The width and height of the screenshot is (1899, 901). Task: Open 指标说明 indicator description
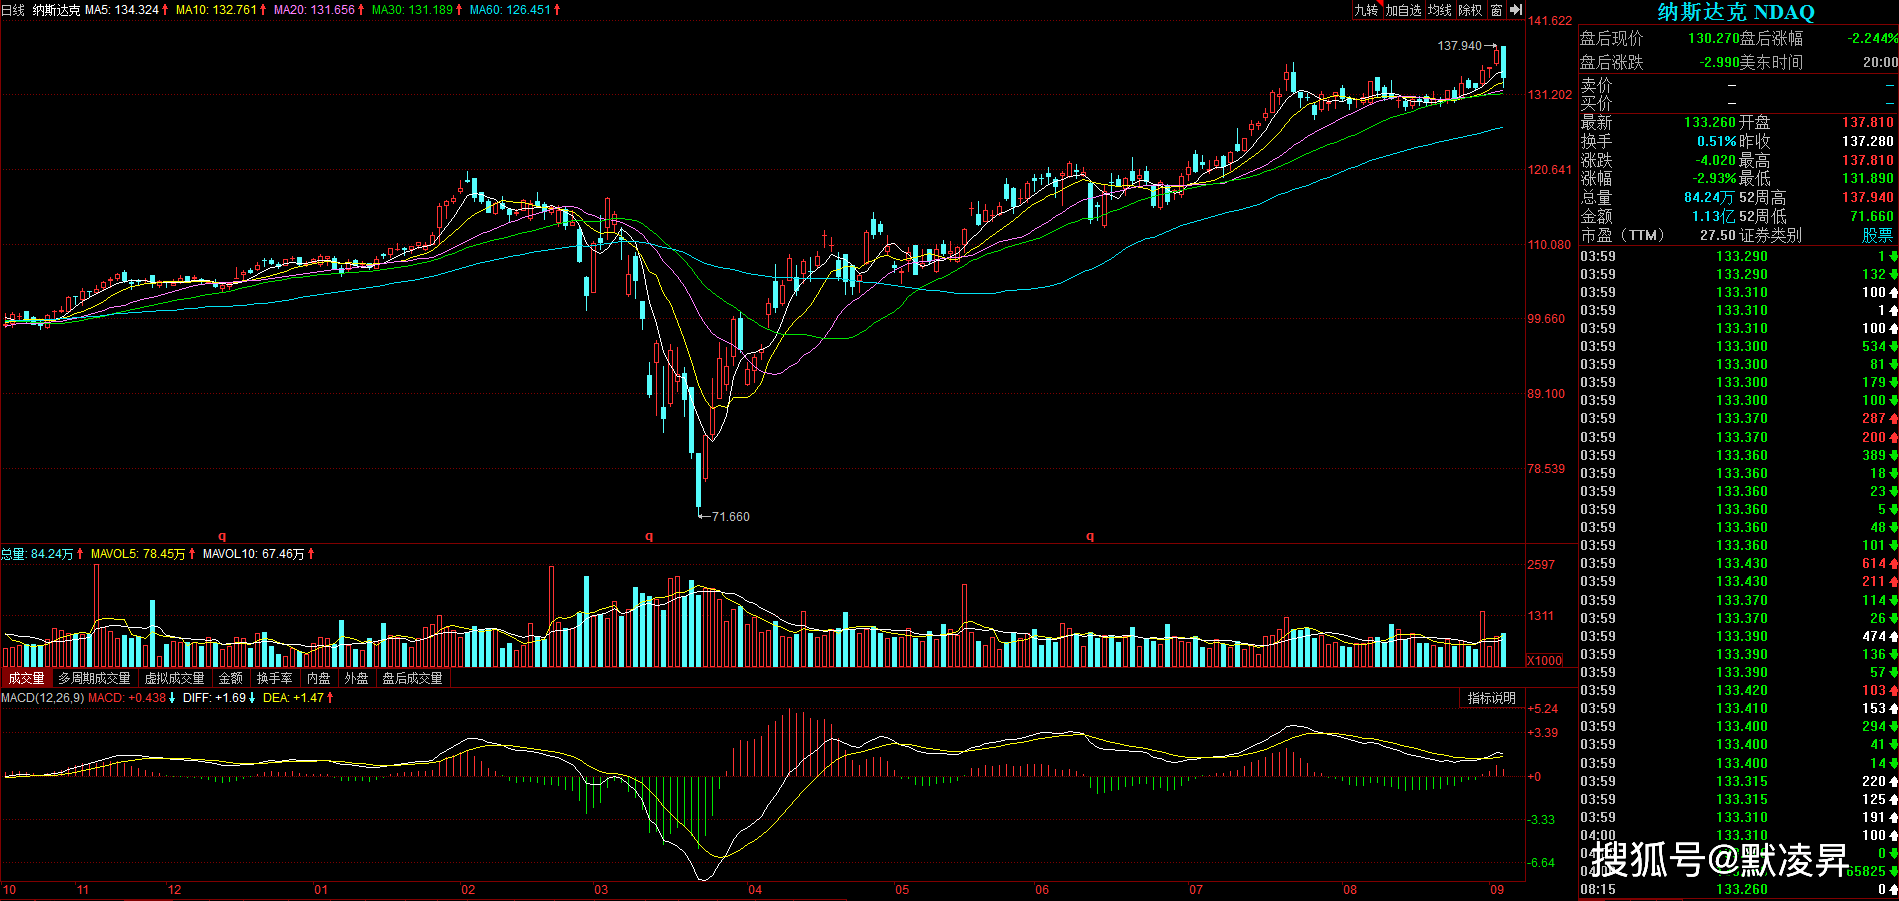[1491, 698]
